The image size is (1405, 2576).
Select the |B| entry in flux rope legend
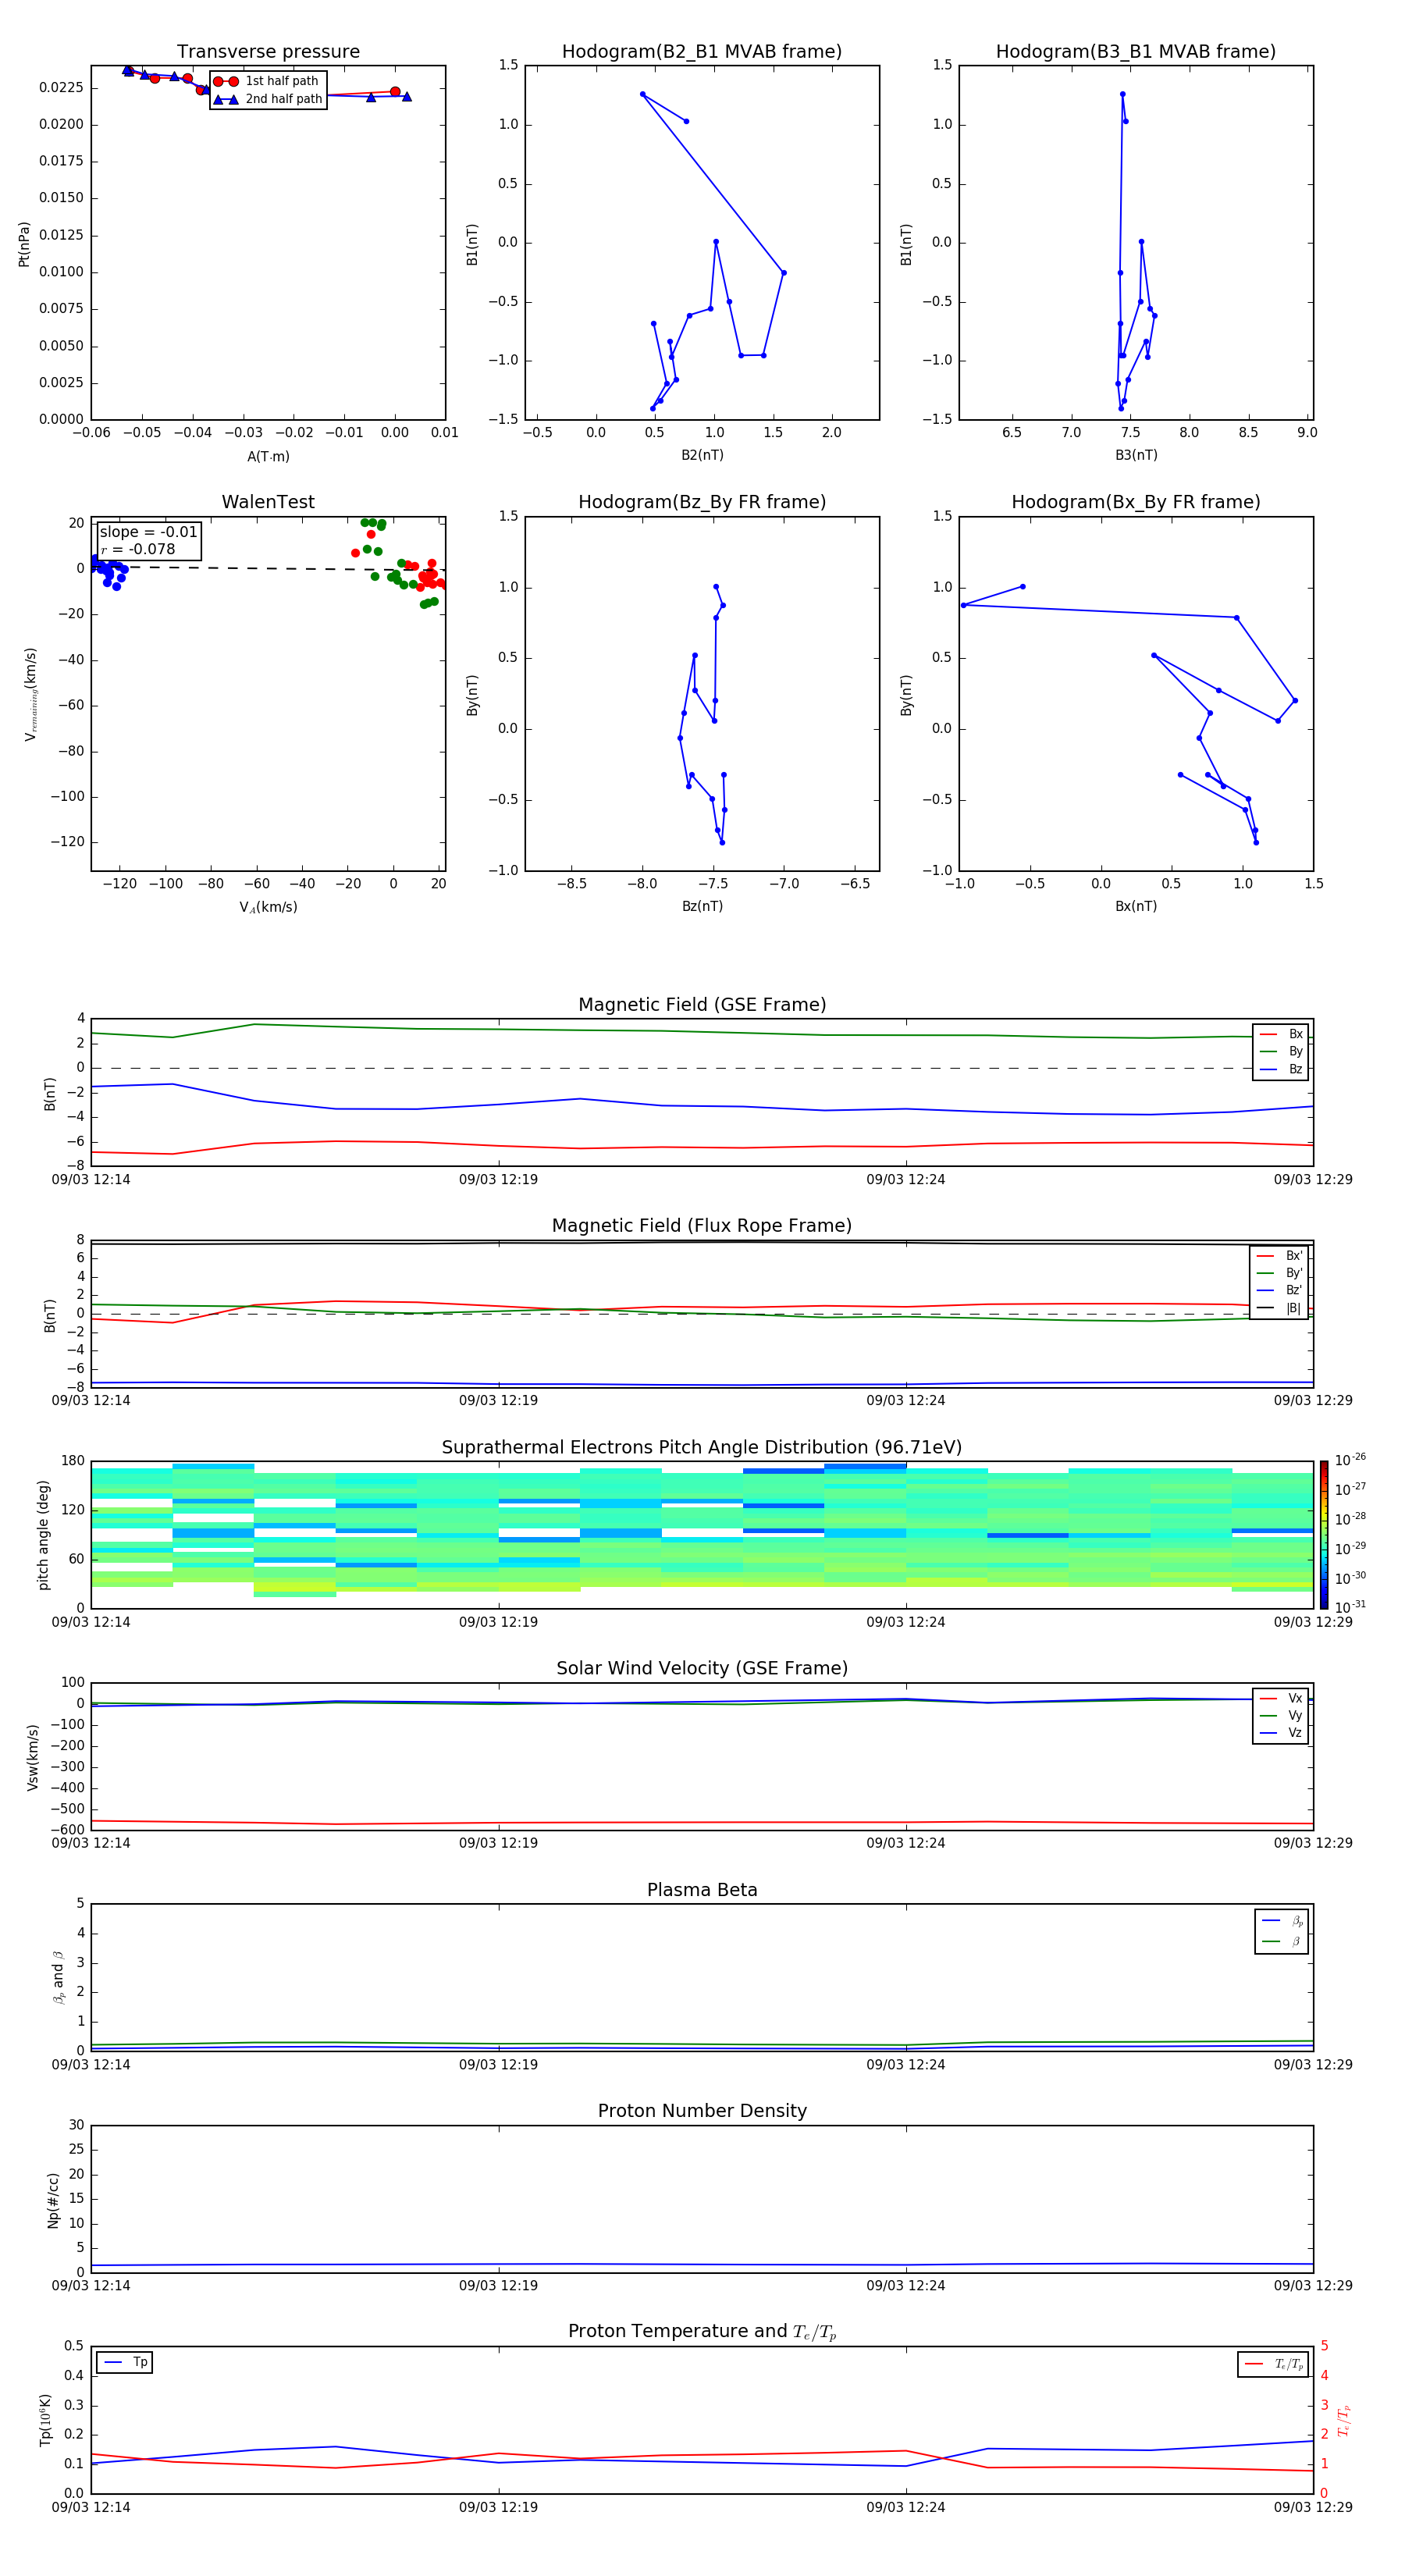(1280, 1308)
